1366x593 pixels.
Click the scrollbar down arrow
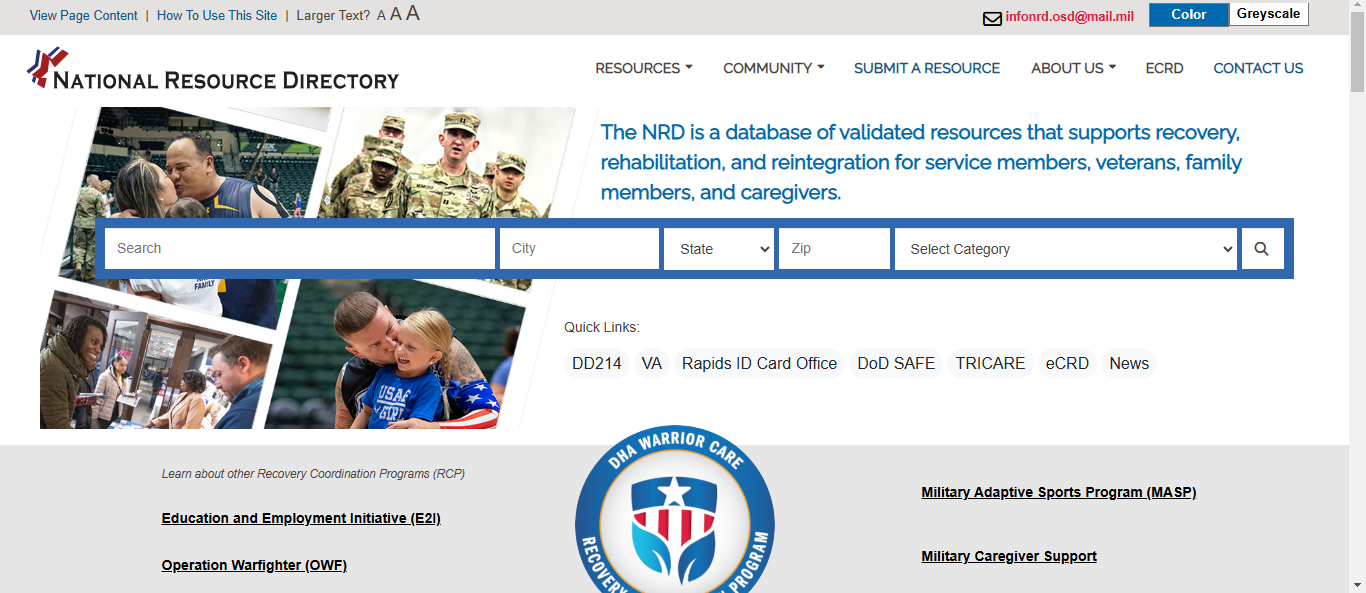1357,585
